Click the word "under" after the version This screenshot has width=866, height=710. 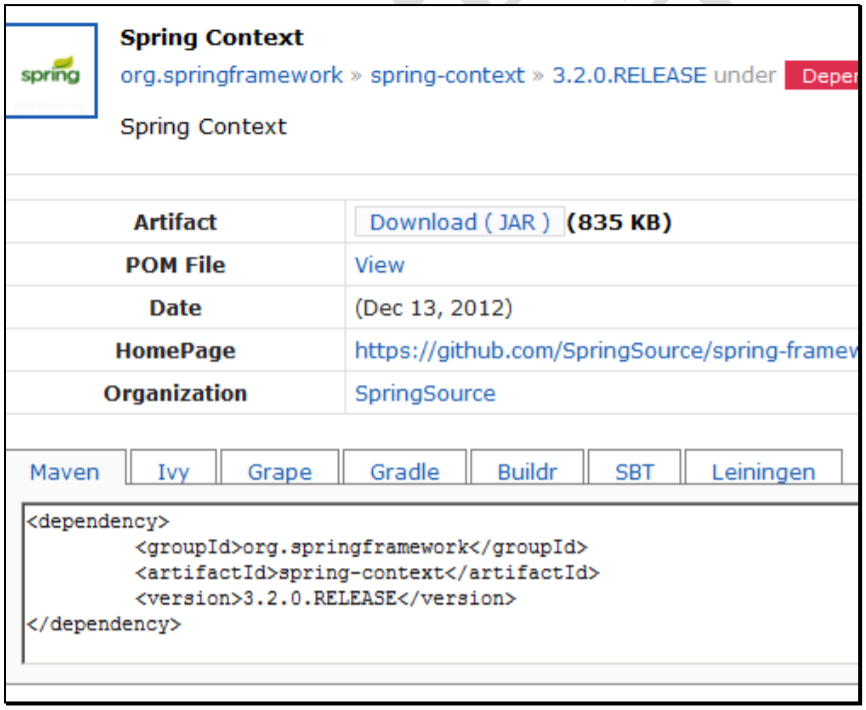tap(744, 76)
